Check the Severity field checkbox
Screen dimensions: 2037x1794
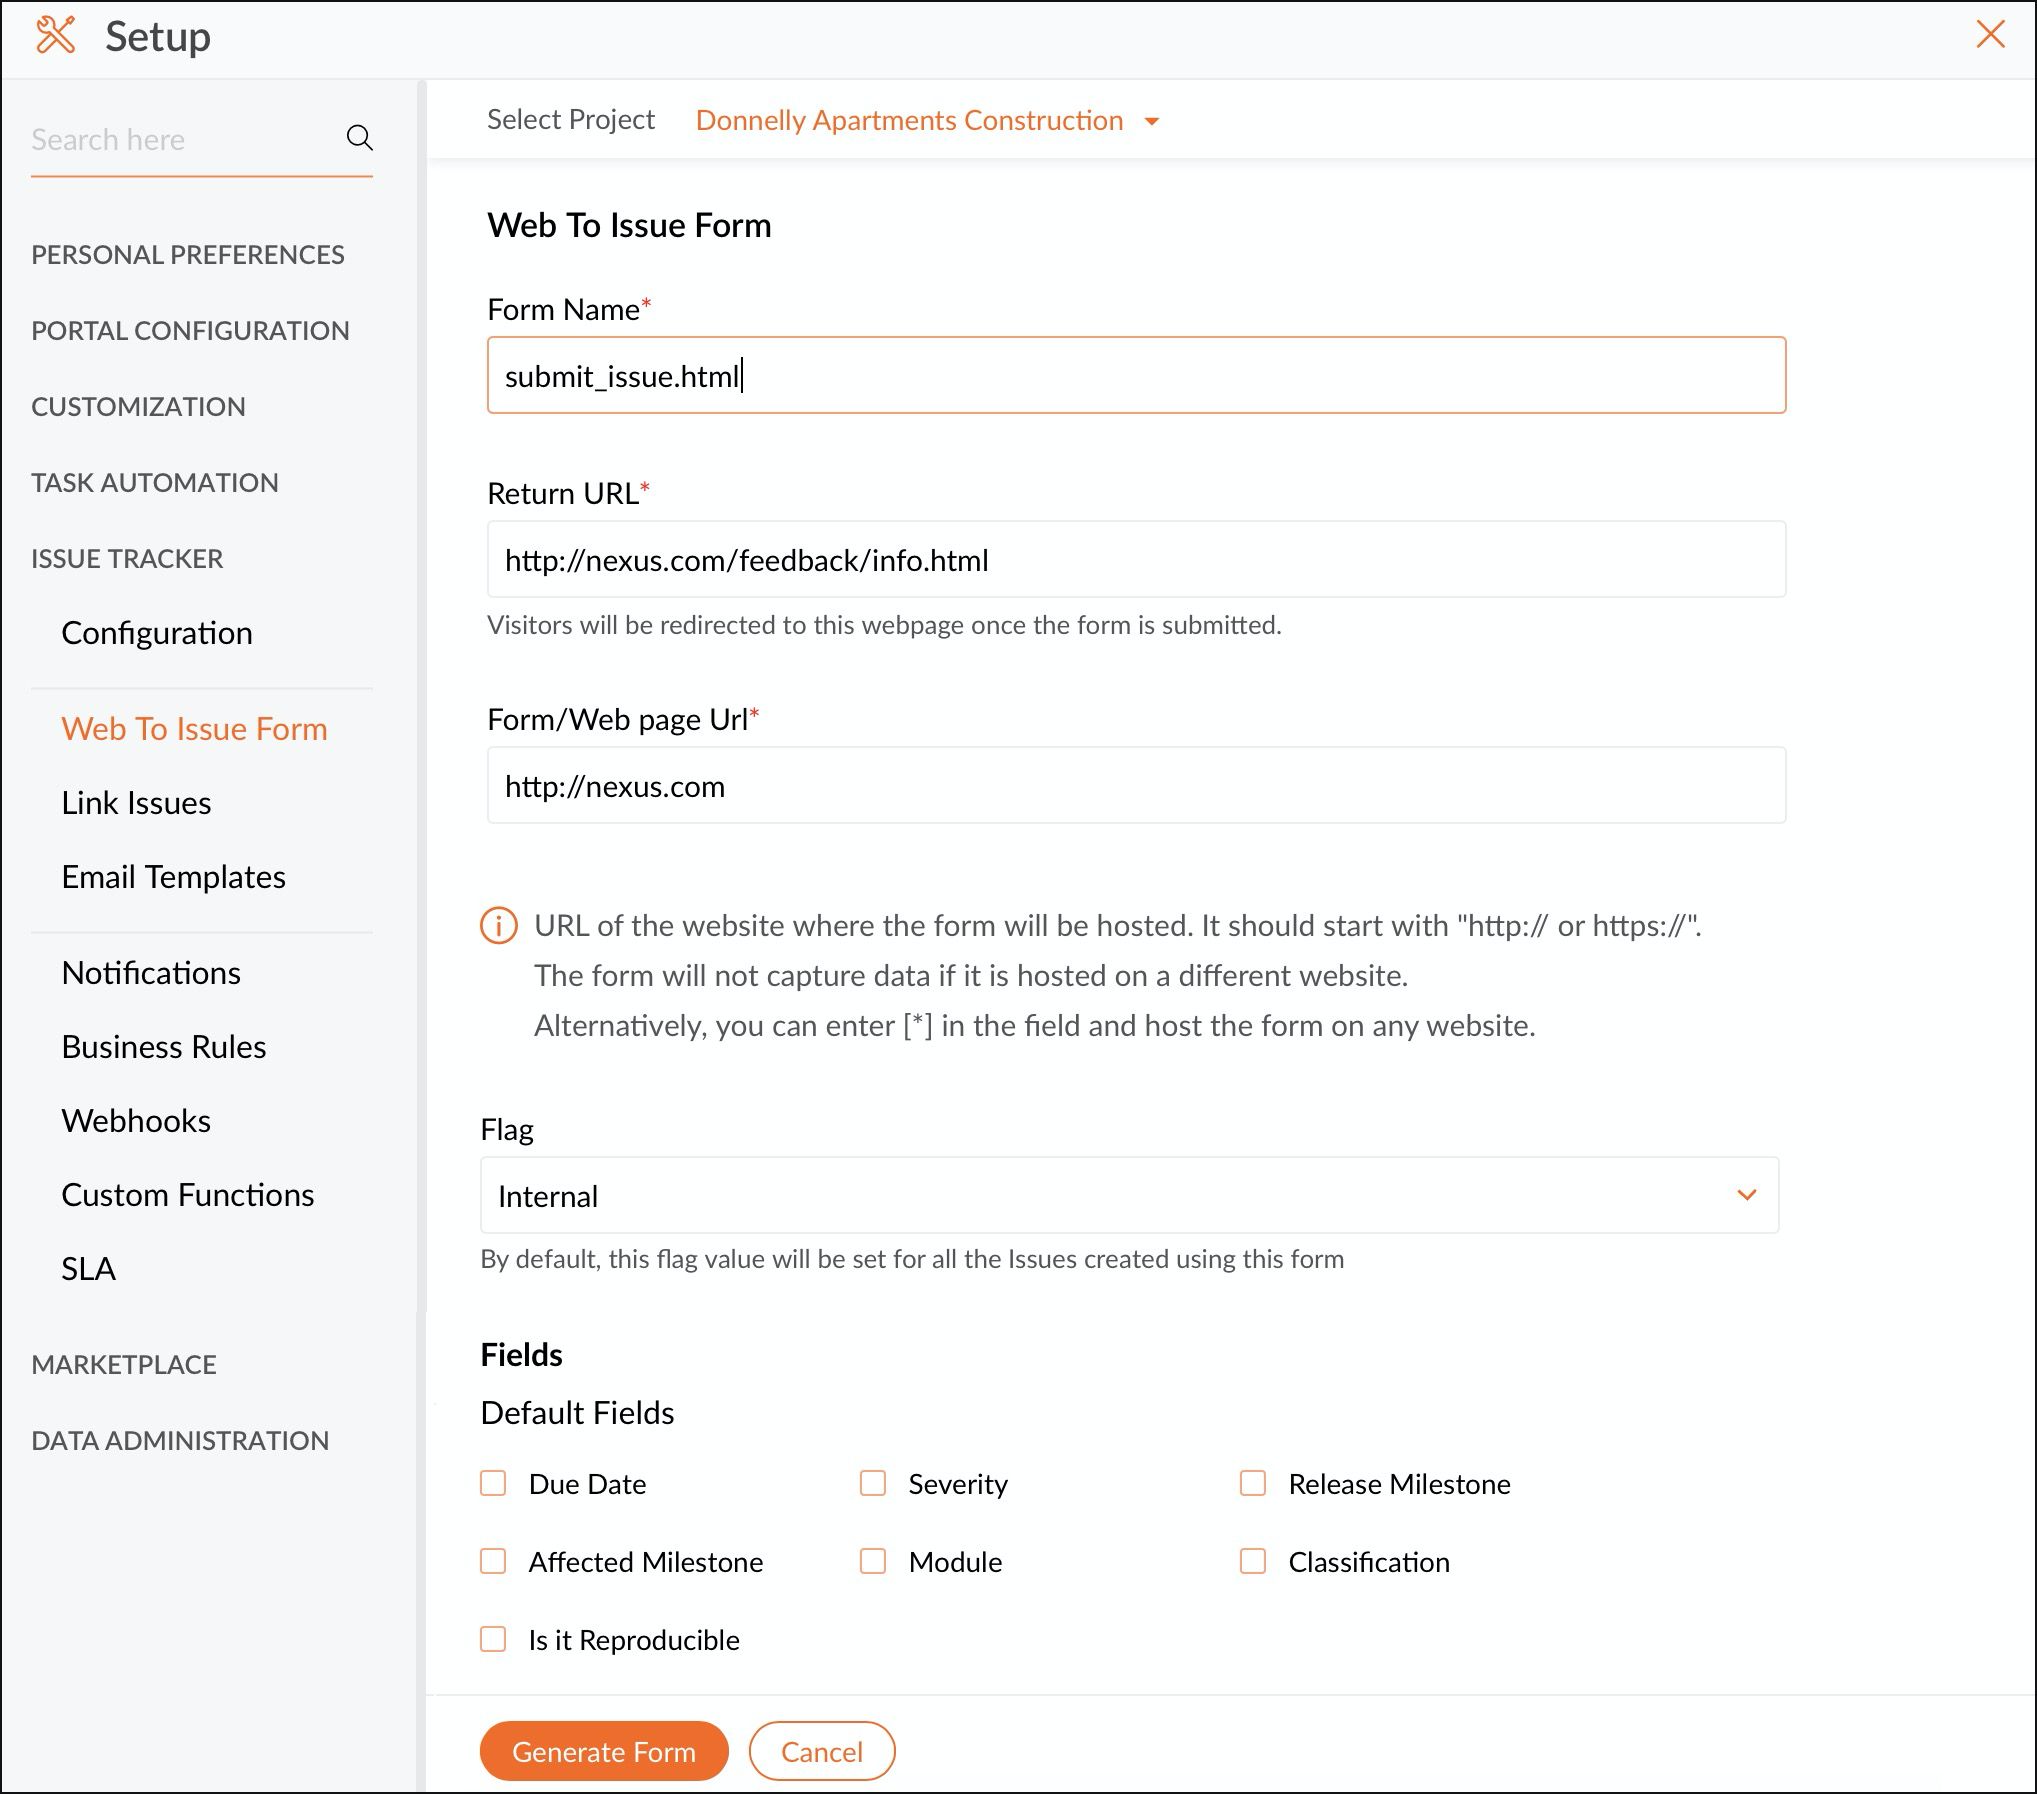click(x=873, y=1483)
